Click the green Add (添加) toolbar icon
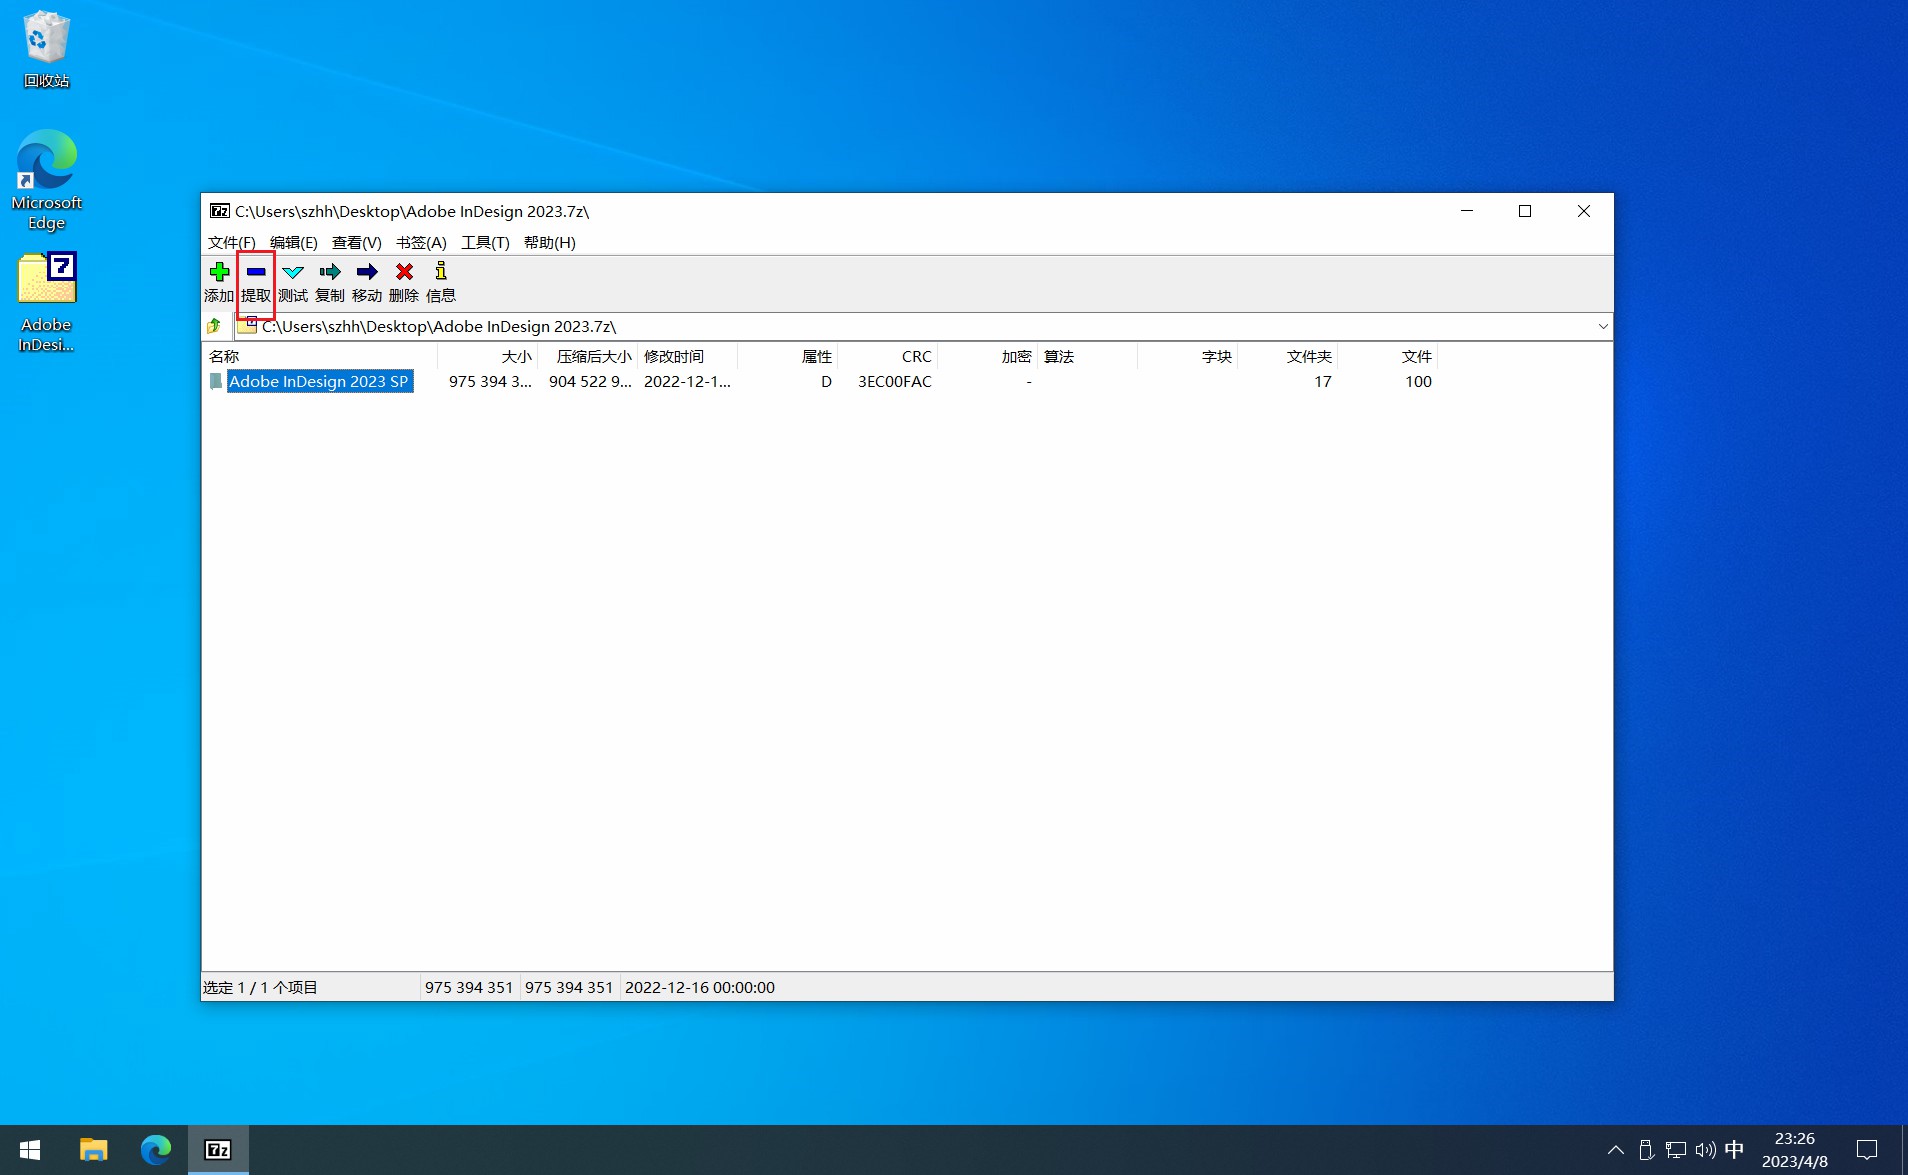 [219, 272]
